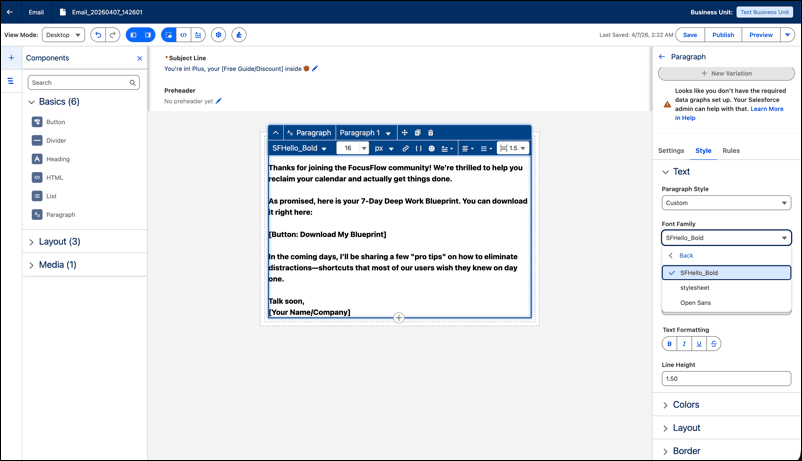Click the delete block trash icon
Screen dimensions: 802x461
pyautogui.click(x=431, y=133)
